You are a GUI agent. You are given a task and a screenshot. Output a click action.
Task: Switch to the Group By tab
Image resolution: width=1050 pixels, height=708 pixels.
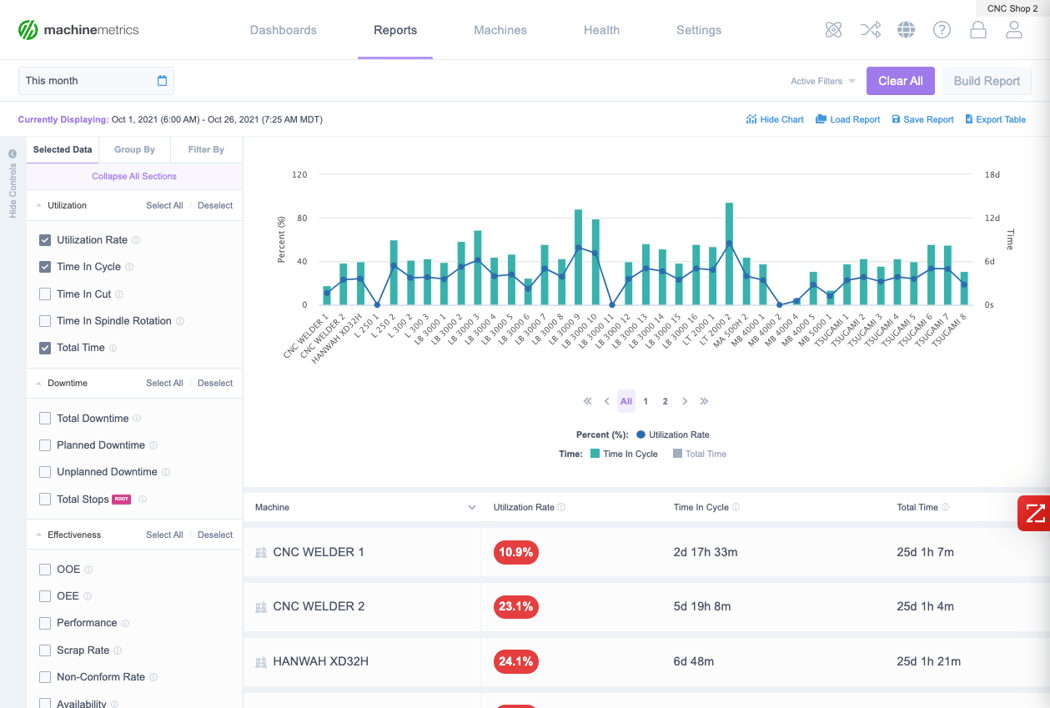click(134, 150)
